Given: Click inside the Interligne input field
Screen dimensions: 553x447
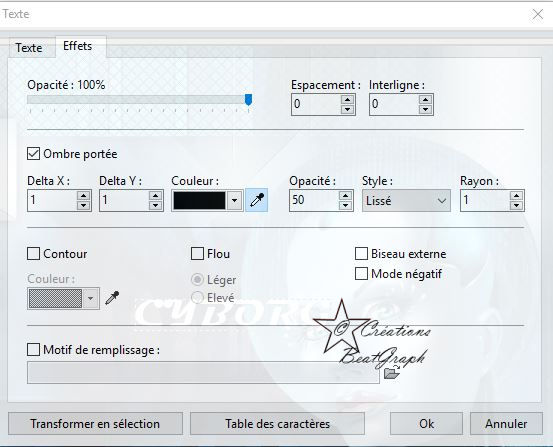Looking at the screenshot, I should pos(394,104).
